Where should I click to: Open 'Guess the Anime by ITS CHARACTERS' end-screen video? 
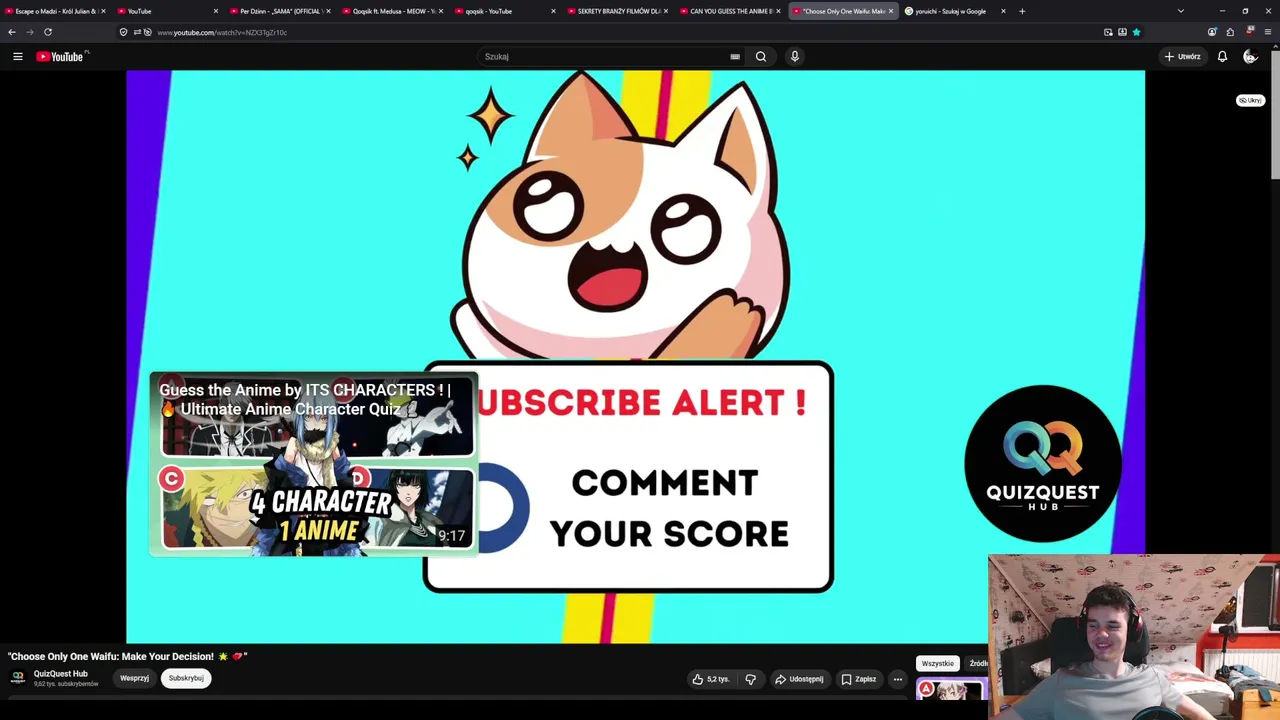click(x=314, y=464)
